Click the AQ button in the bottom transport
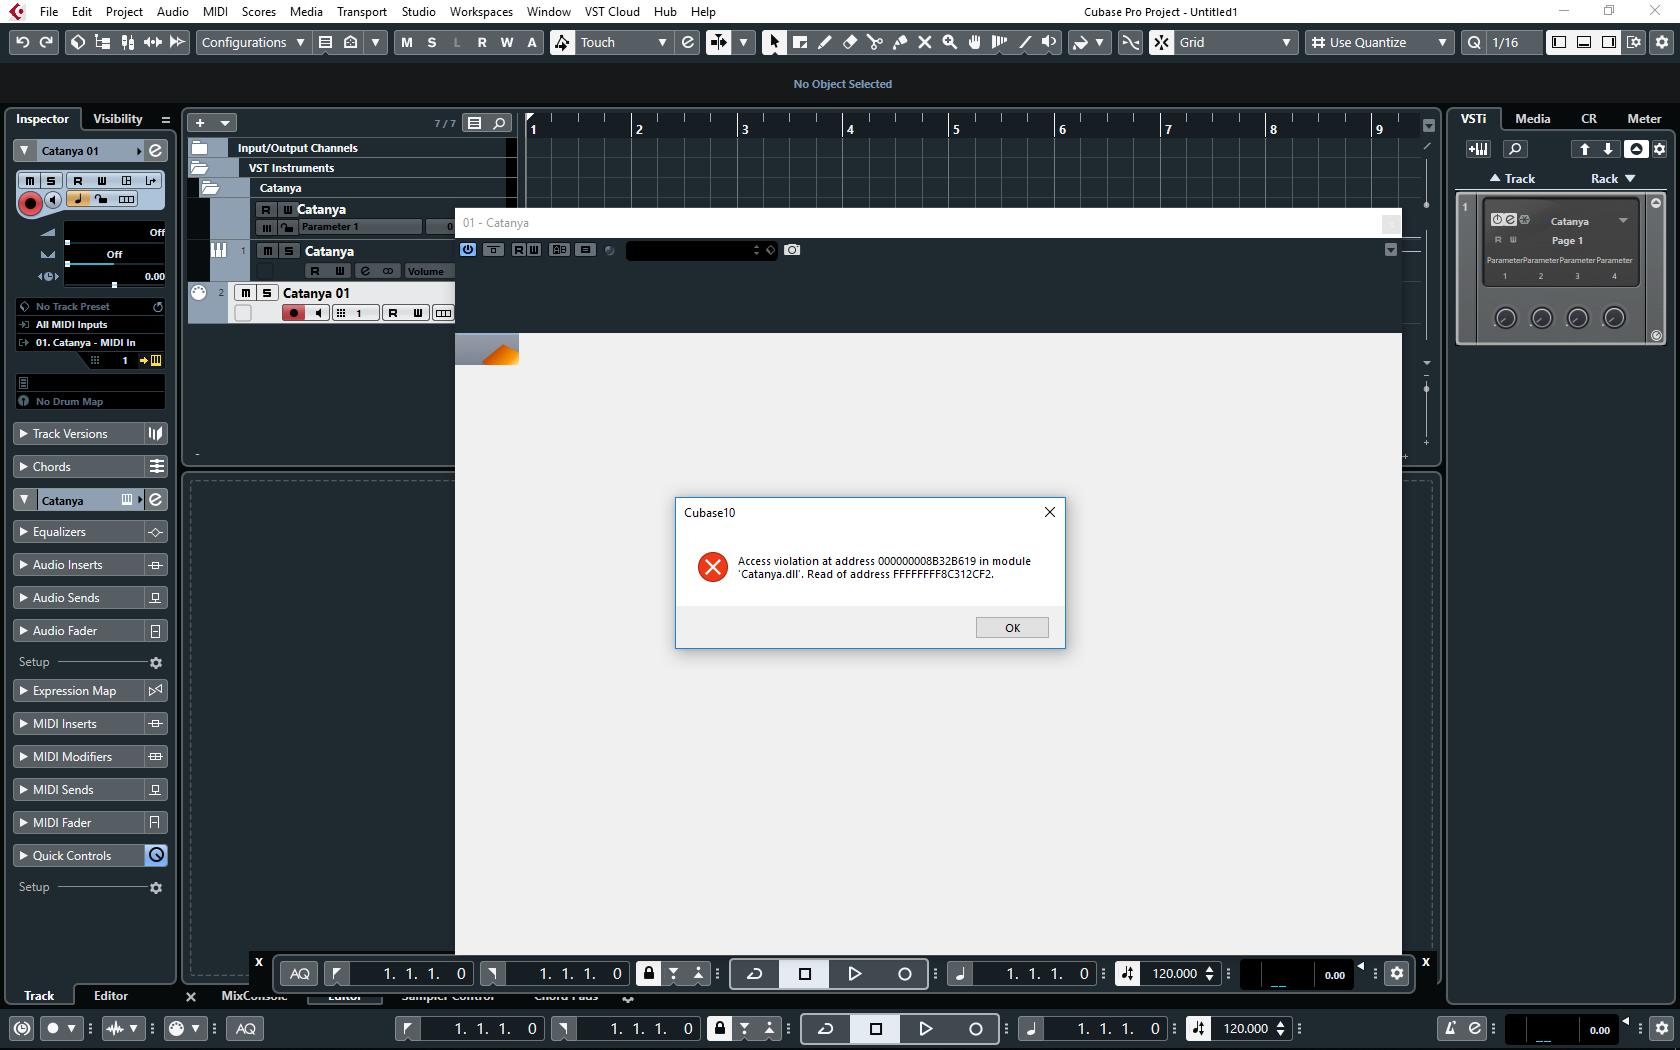 (x=246, y=1028)
